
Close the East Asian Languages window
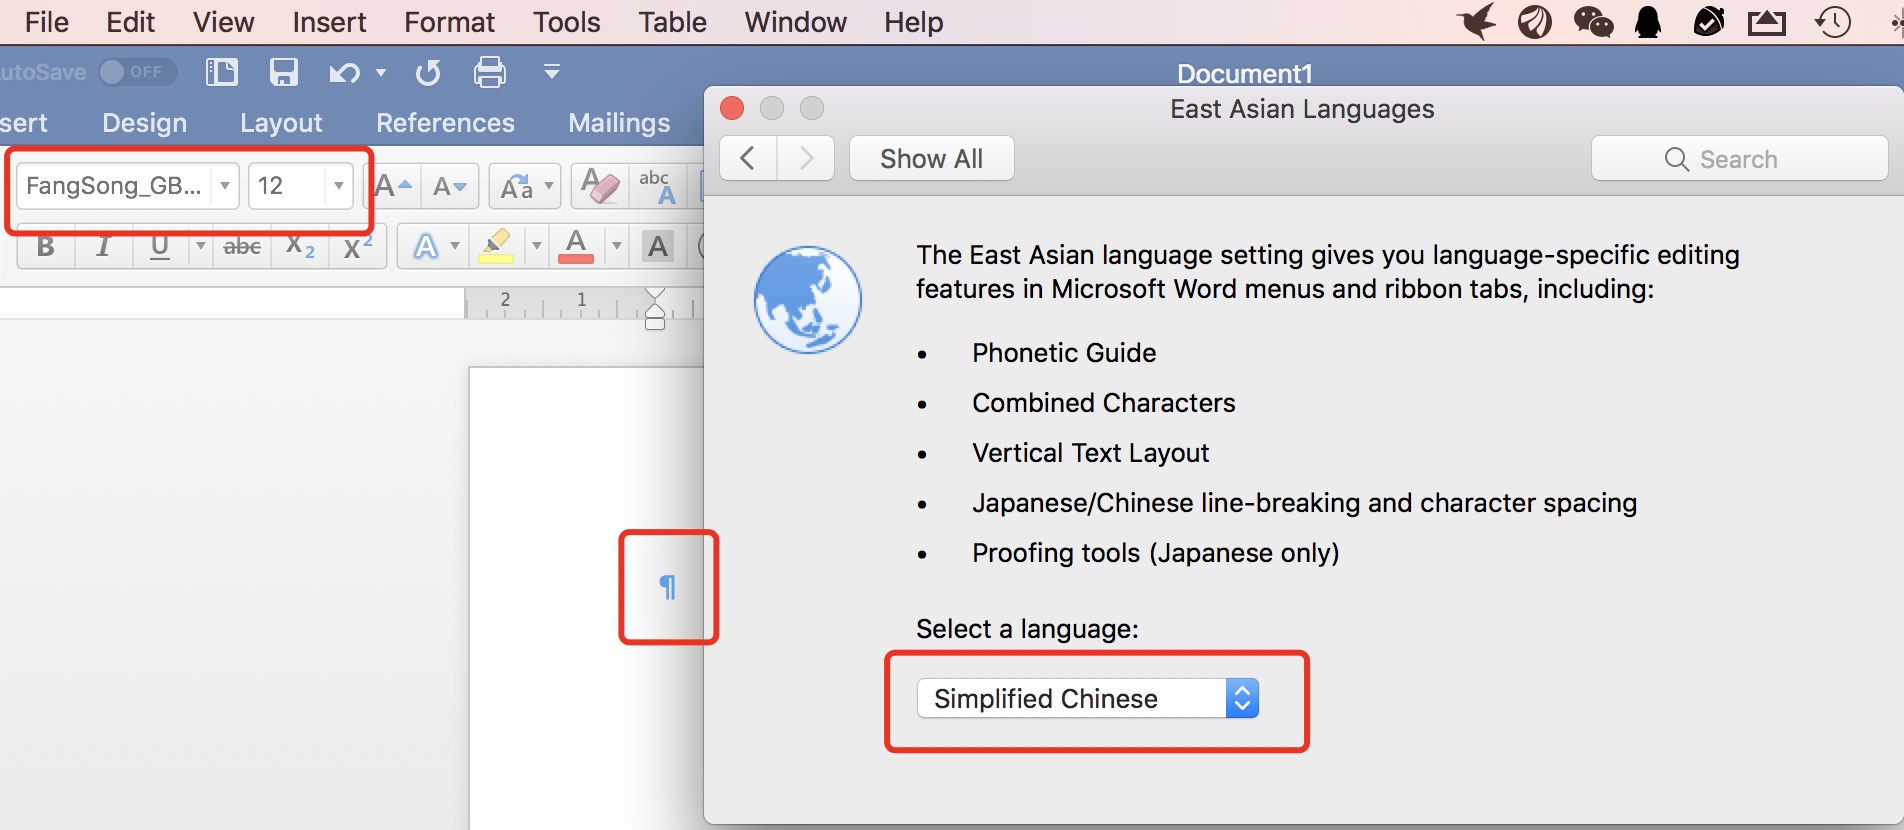pyautogui.click(x=732, y=108)
